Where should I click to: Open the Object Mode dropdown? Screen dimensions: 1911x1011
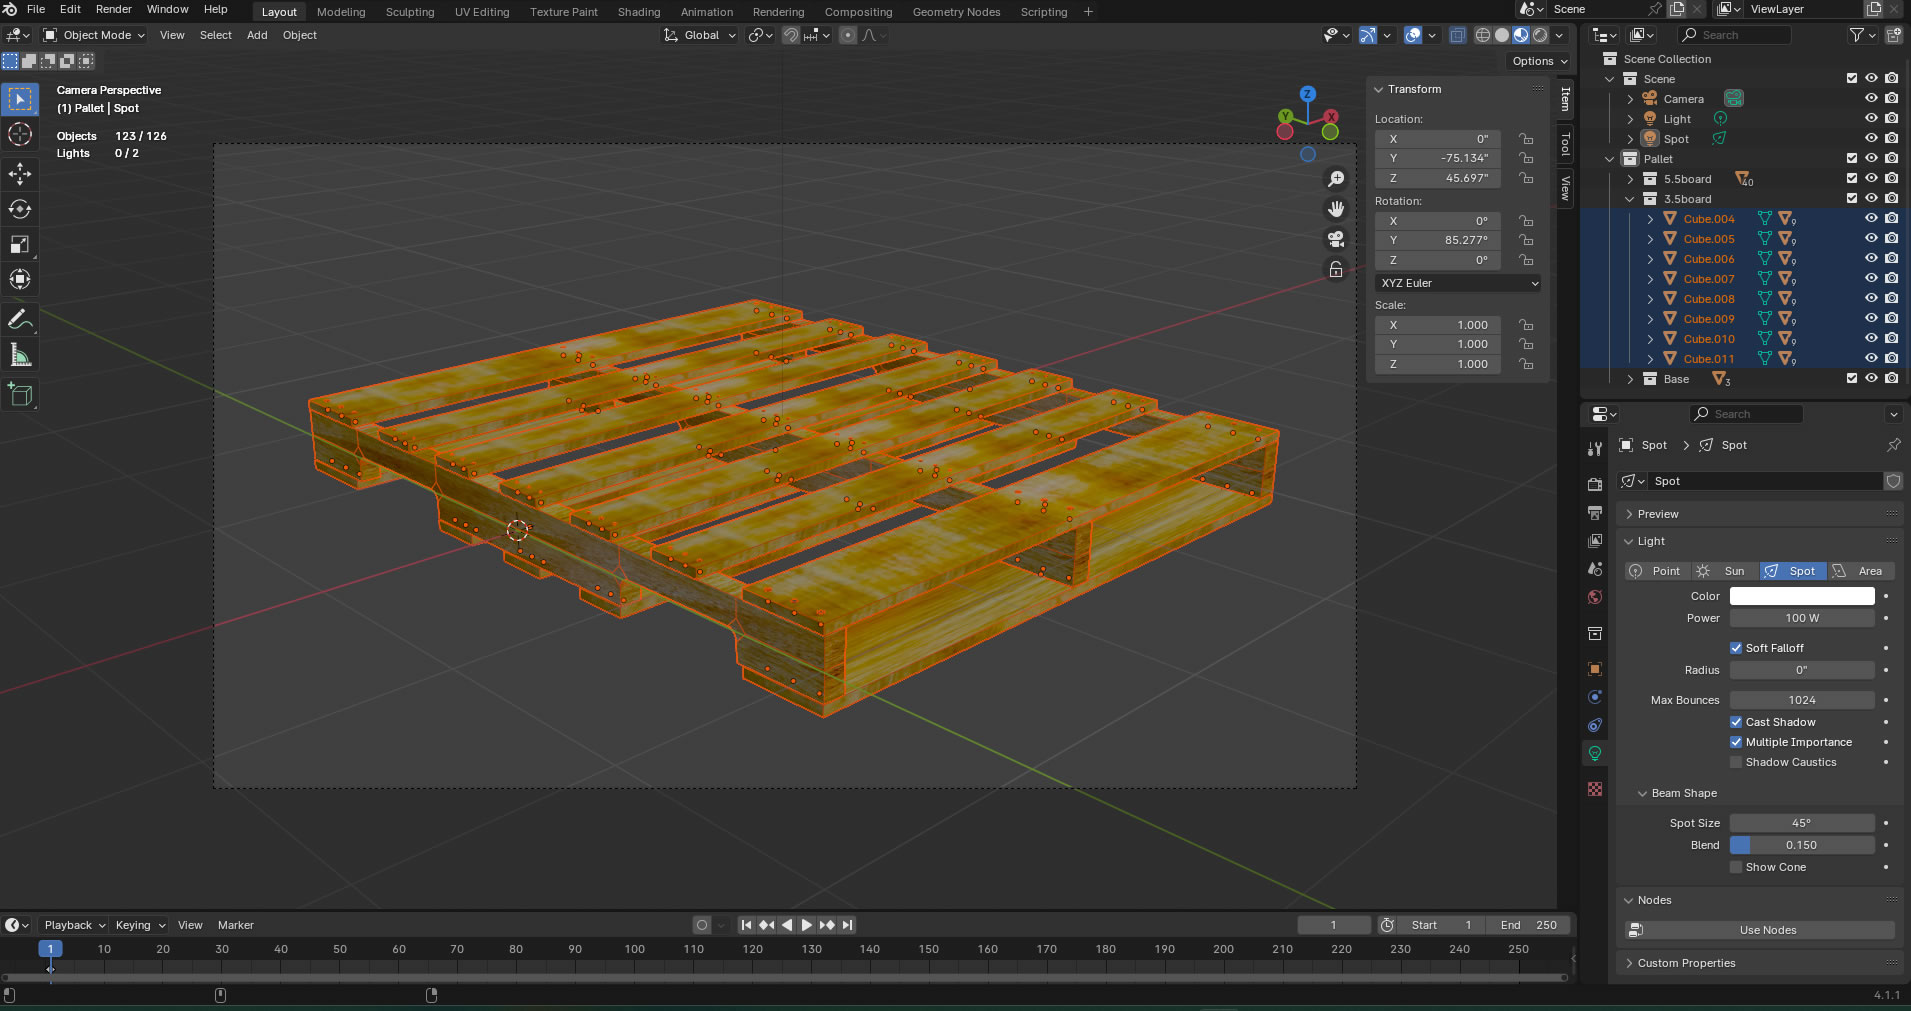point(95,35)
